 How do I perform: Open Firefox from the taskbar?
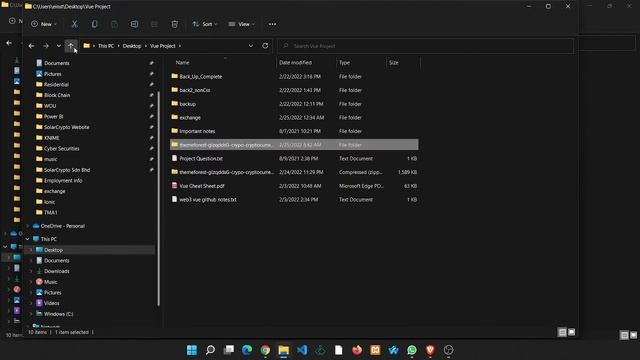point(357,350)
